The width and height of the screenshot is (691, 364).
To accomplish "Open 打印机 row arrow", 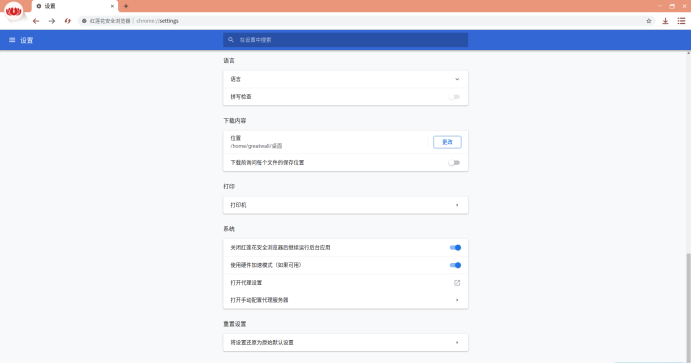I will (x=457, y=205).
